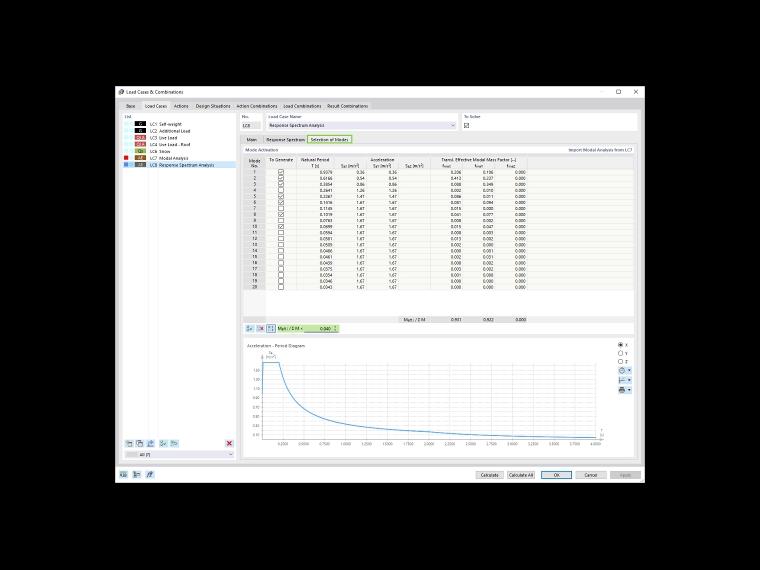Select LC4 Live Load - Roof in list

[180, 144]
